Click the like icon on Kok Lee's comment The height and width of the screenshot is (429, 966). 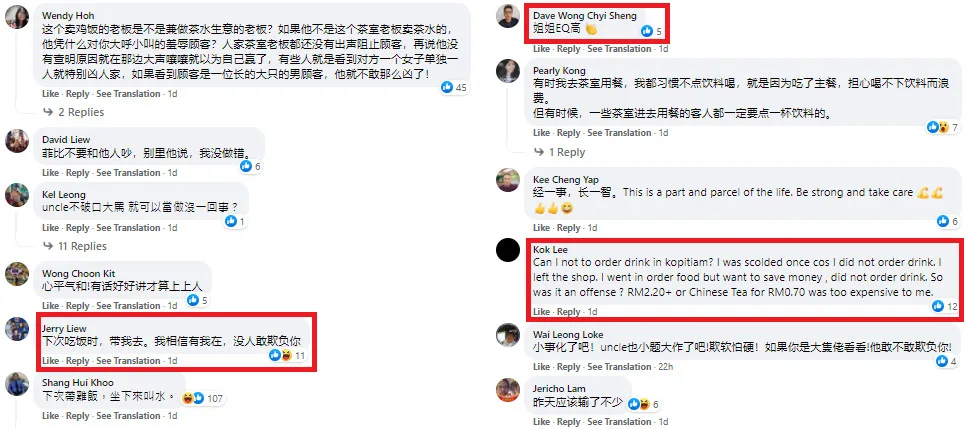tap(938, 306)
